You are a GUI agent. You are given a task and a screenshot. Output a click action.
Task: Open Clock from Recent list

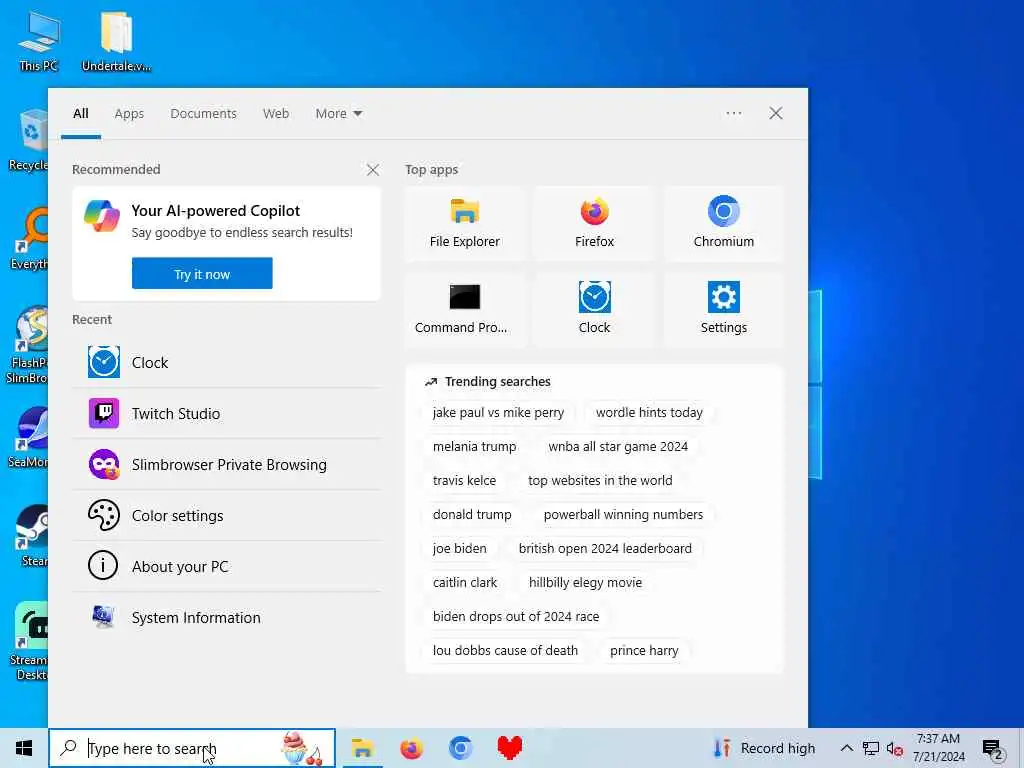point(227,362)
